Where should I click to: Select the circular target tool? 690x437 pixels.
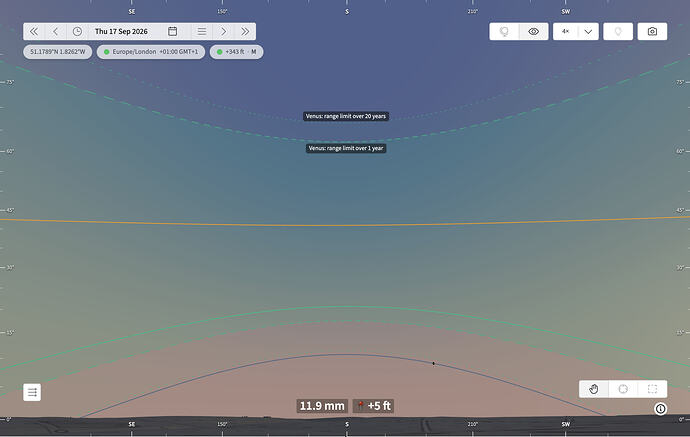[623, 389]
